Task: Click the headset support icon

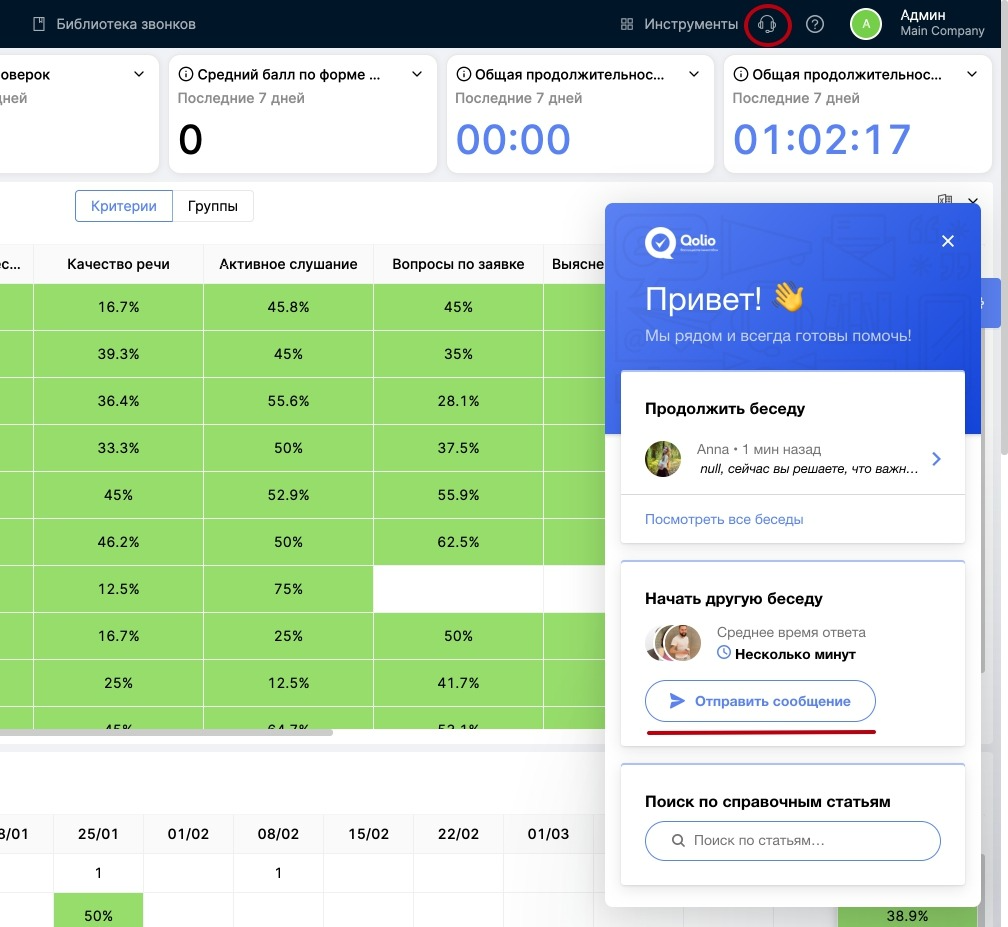Action: pyautogui.click(x=767, y=24)
